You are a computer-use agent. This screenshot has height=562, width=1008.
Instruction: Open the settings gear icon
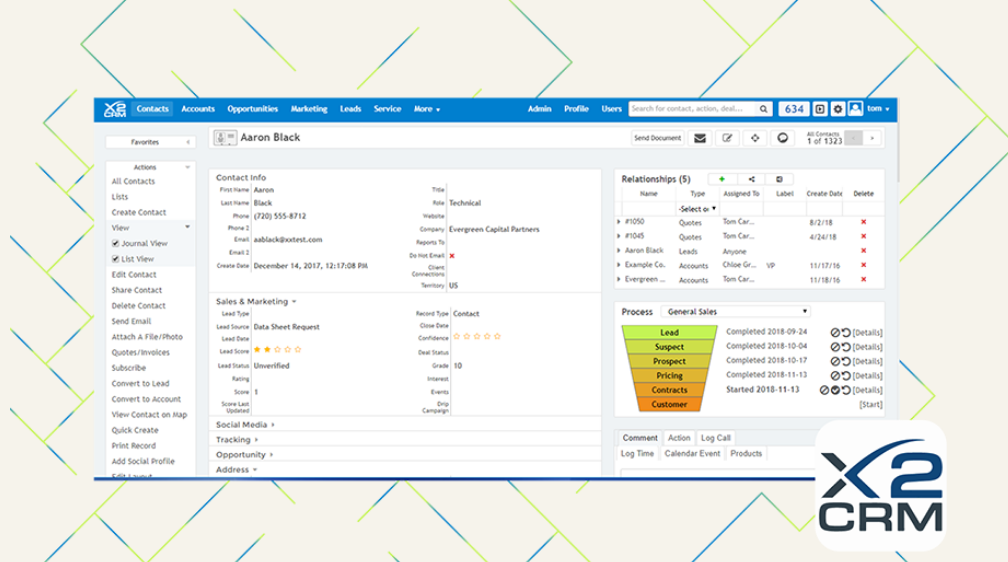click(838, 109)
